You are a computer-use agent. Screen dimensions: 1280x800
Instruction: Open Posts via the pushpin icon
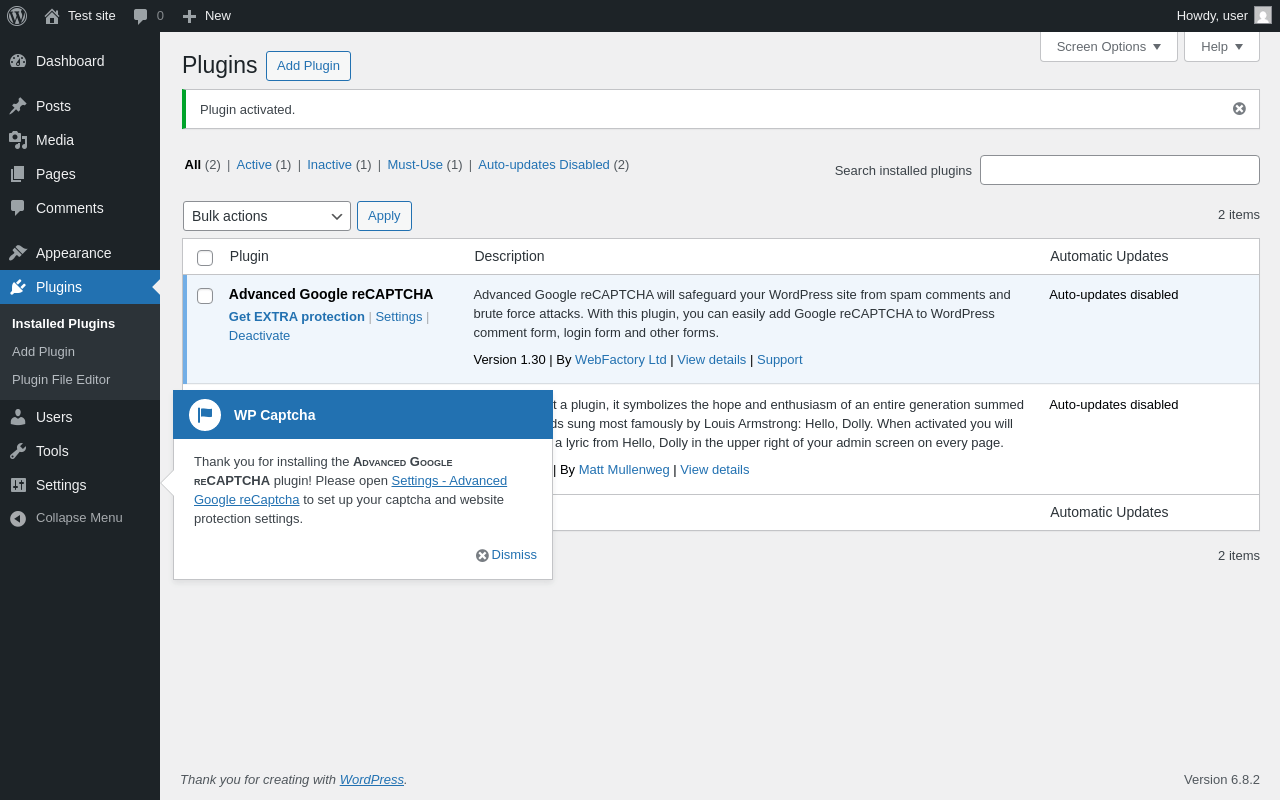(x=18, y=106)
